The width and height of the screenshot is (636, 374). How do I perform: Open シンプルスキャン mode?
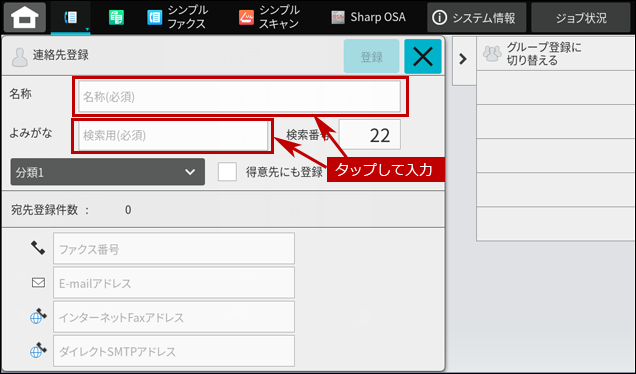(x=269, y=17)
